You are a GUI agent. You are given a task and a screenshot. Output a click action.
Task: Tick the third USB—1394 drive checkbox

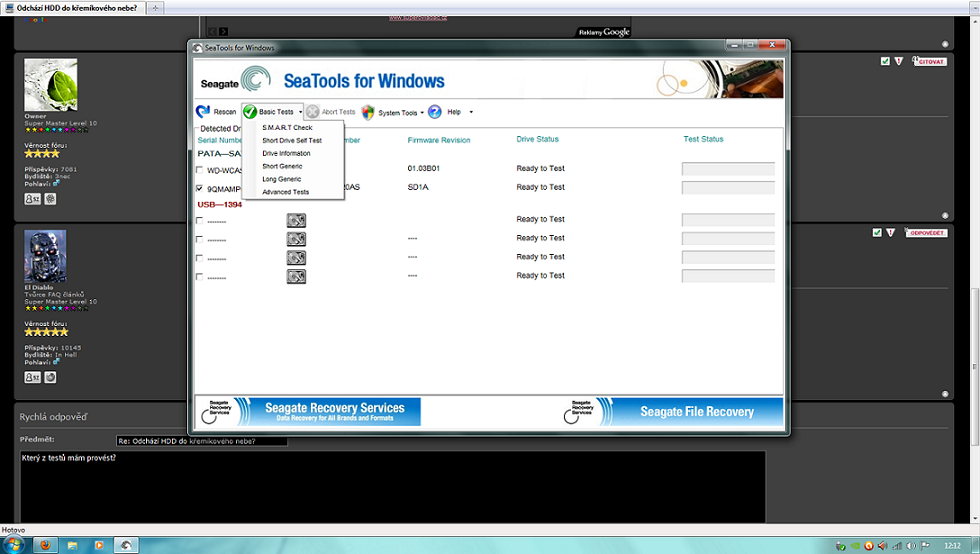click(x=199, y=258)
